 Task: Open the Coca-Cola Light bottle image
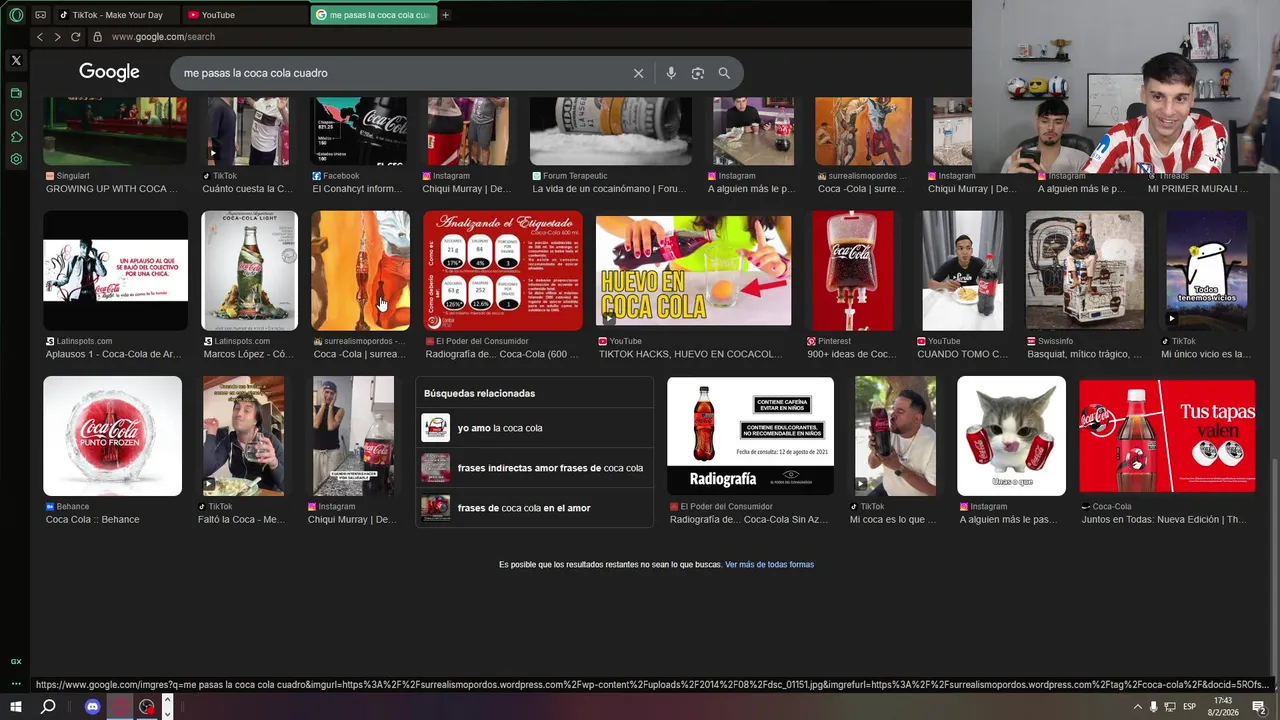pos(249,270)
